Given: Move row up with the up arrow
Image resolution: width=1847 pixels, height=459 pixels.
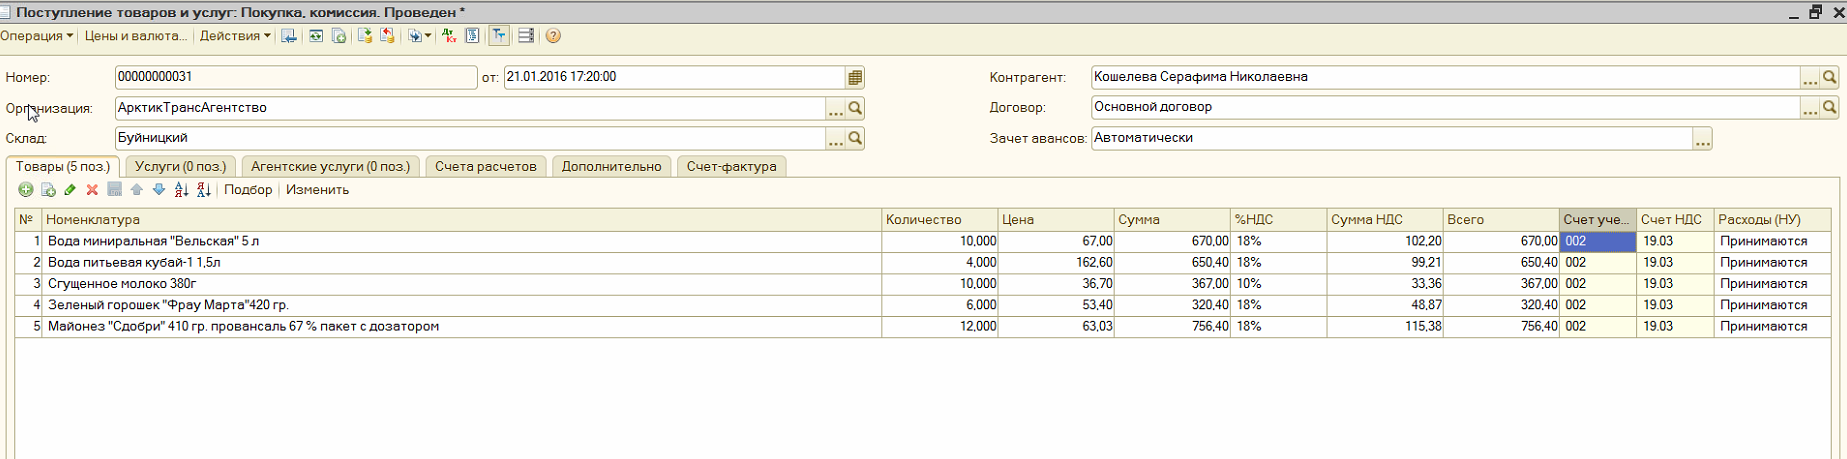Looking at the screenshot, I should coord(137,190).
